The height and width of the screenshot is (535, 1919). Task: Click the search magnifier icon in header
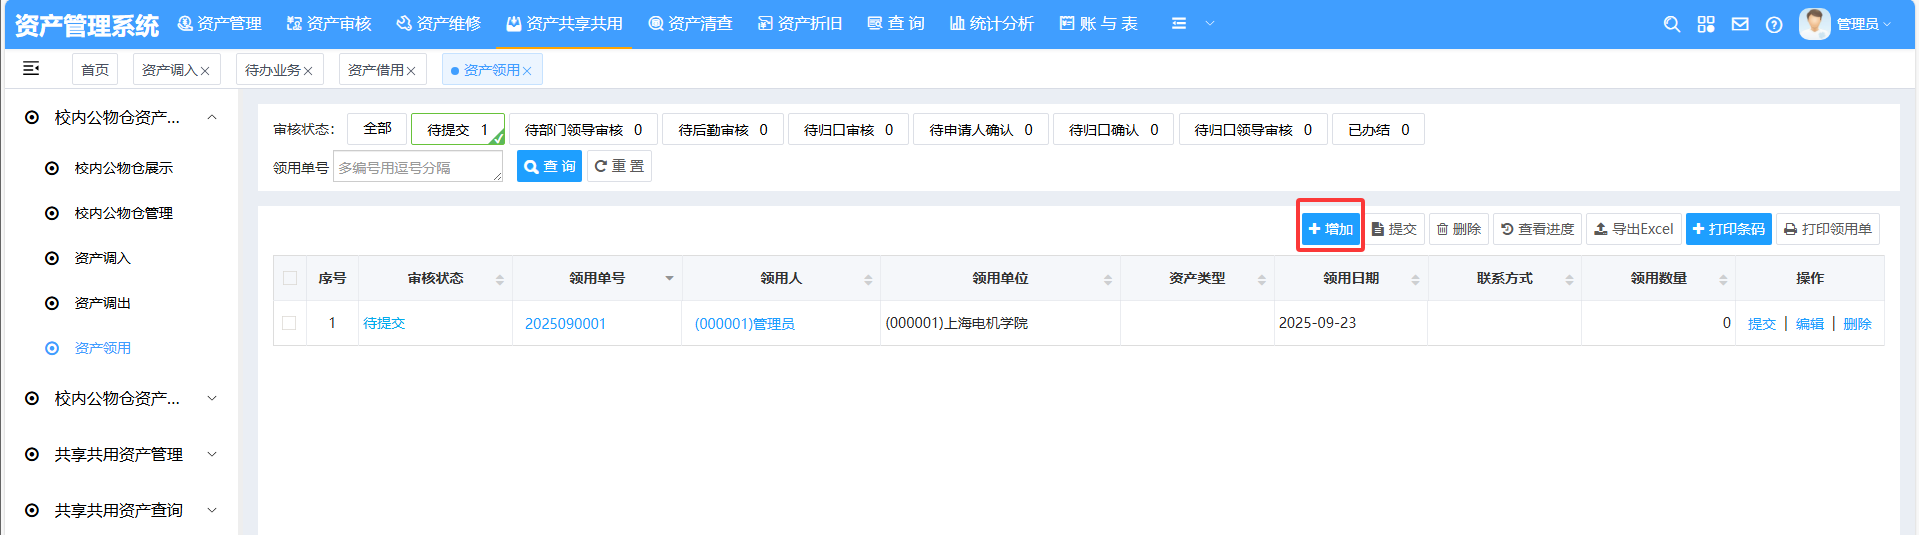pyautogui.click(x=1671, y=24)
